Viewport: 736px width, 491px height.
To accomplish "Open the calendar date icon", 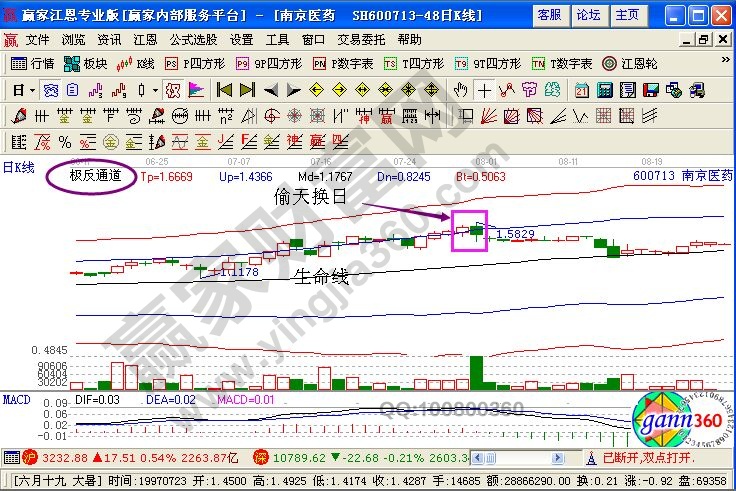I will [582, 90].
